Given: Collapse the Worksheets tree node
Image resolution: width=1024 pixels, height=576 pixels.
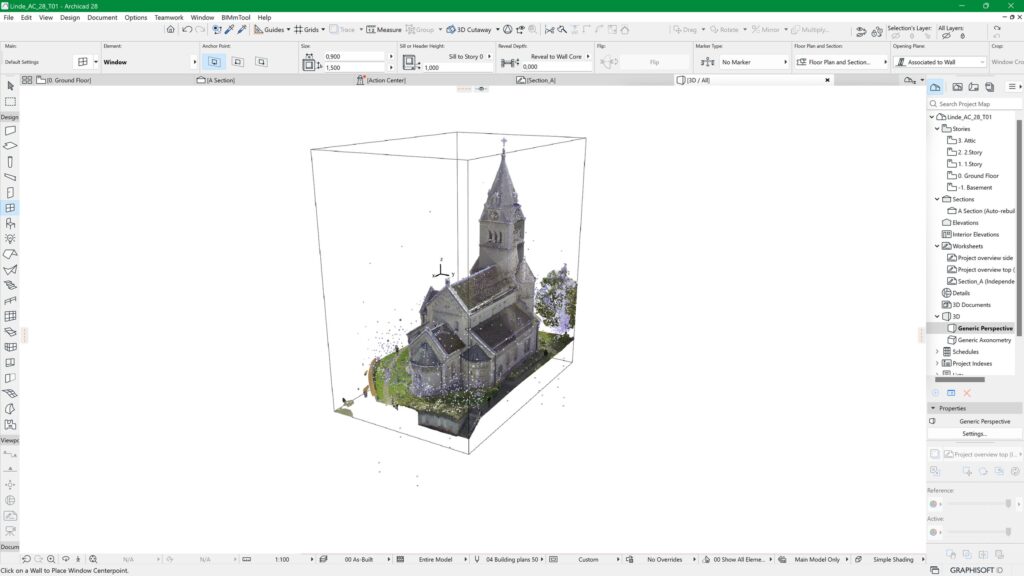Looking at the screenshot, I should (x=938, y=245).
